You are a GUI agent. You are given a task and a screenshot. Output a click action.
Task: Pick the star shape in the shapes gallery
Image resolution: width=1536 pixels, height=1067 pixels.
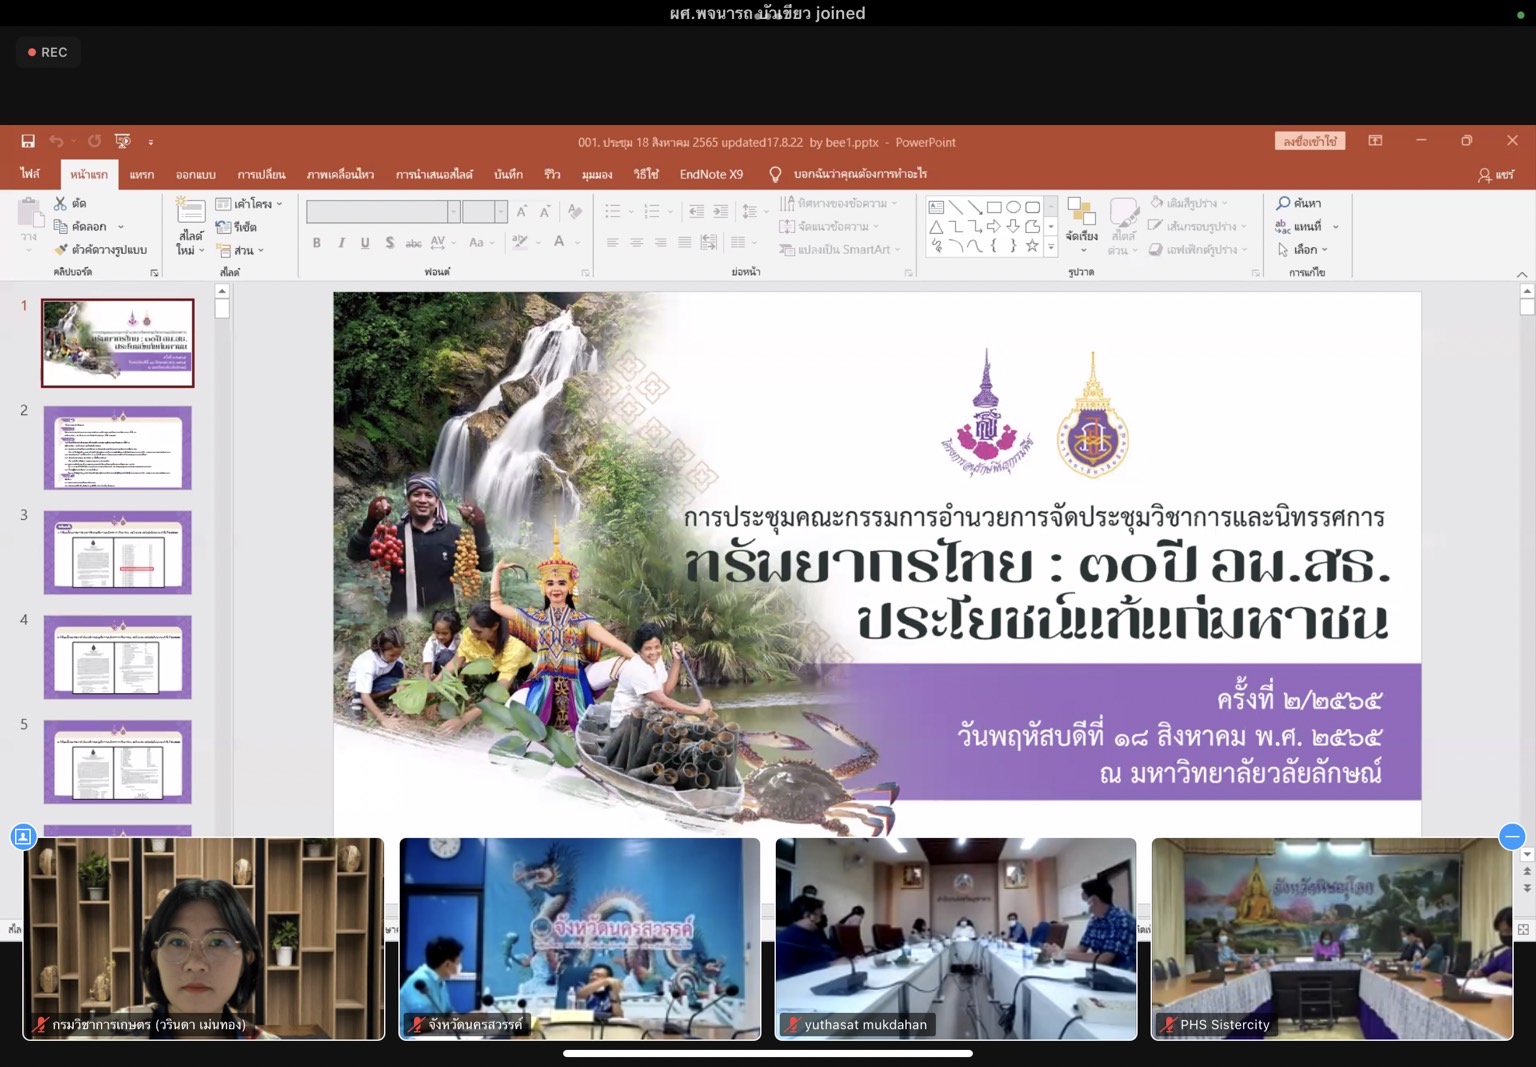click(1032, 245)
